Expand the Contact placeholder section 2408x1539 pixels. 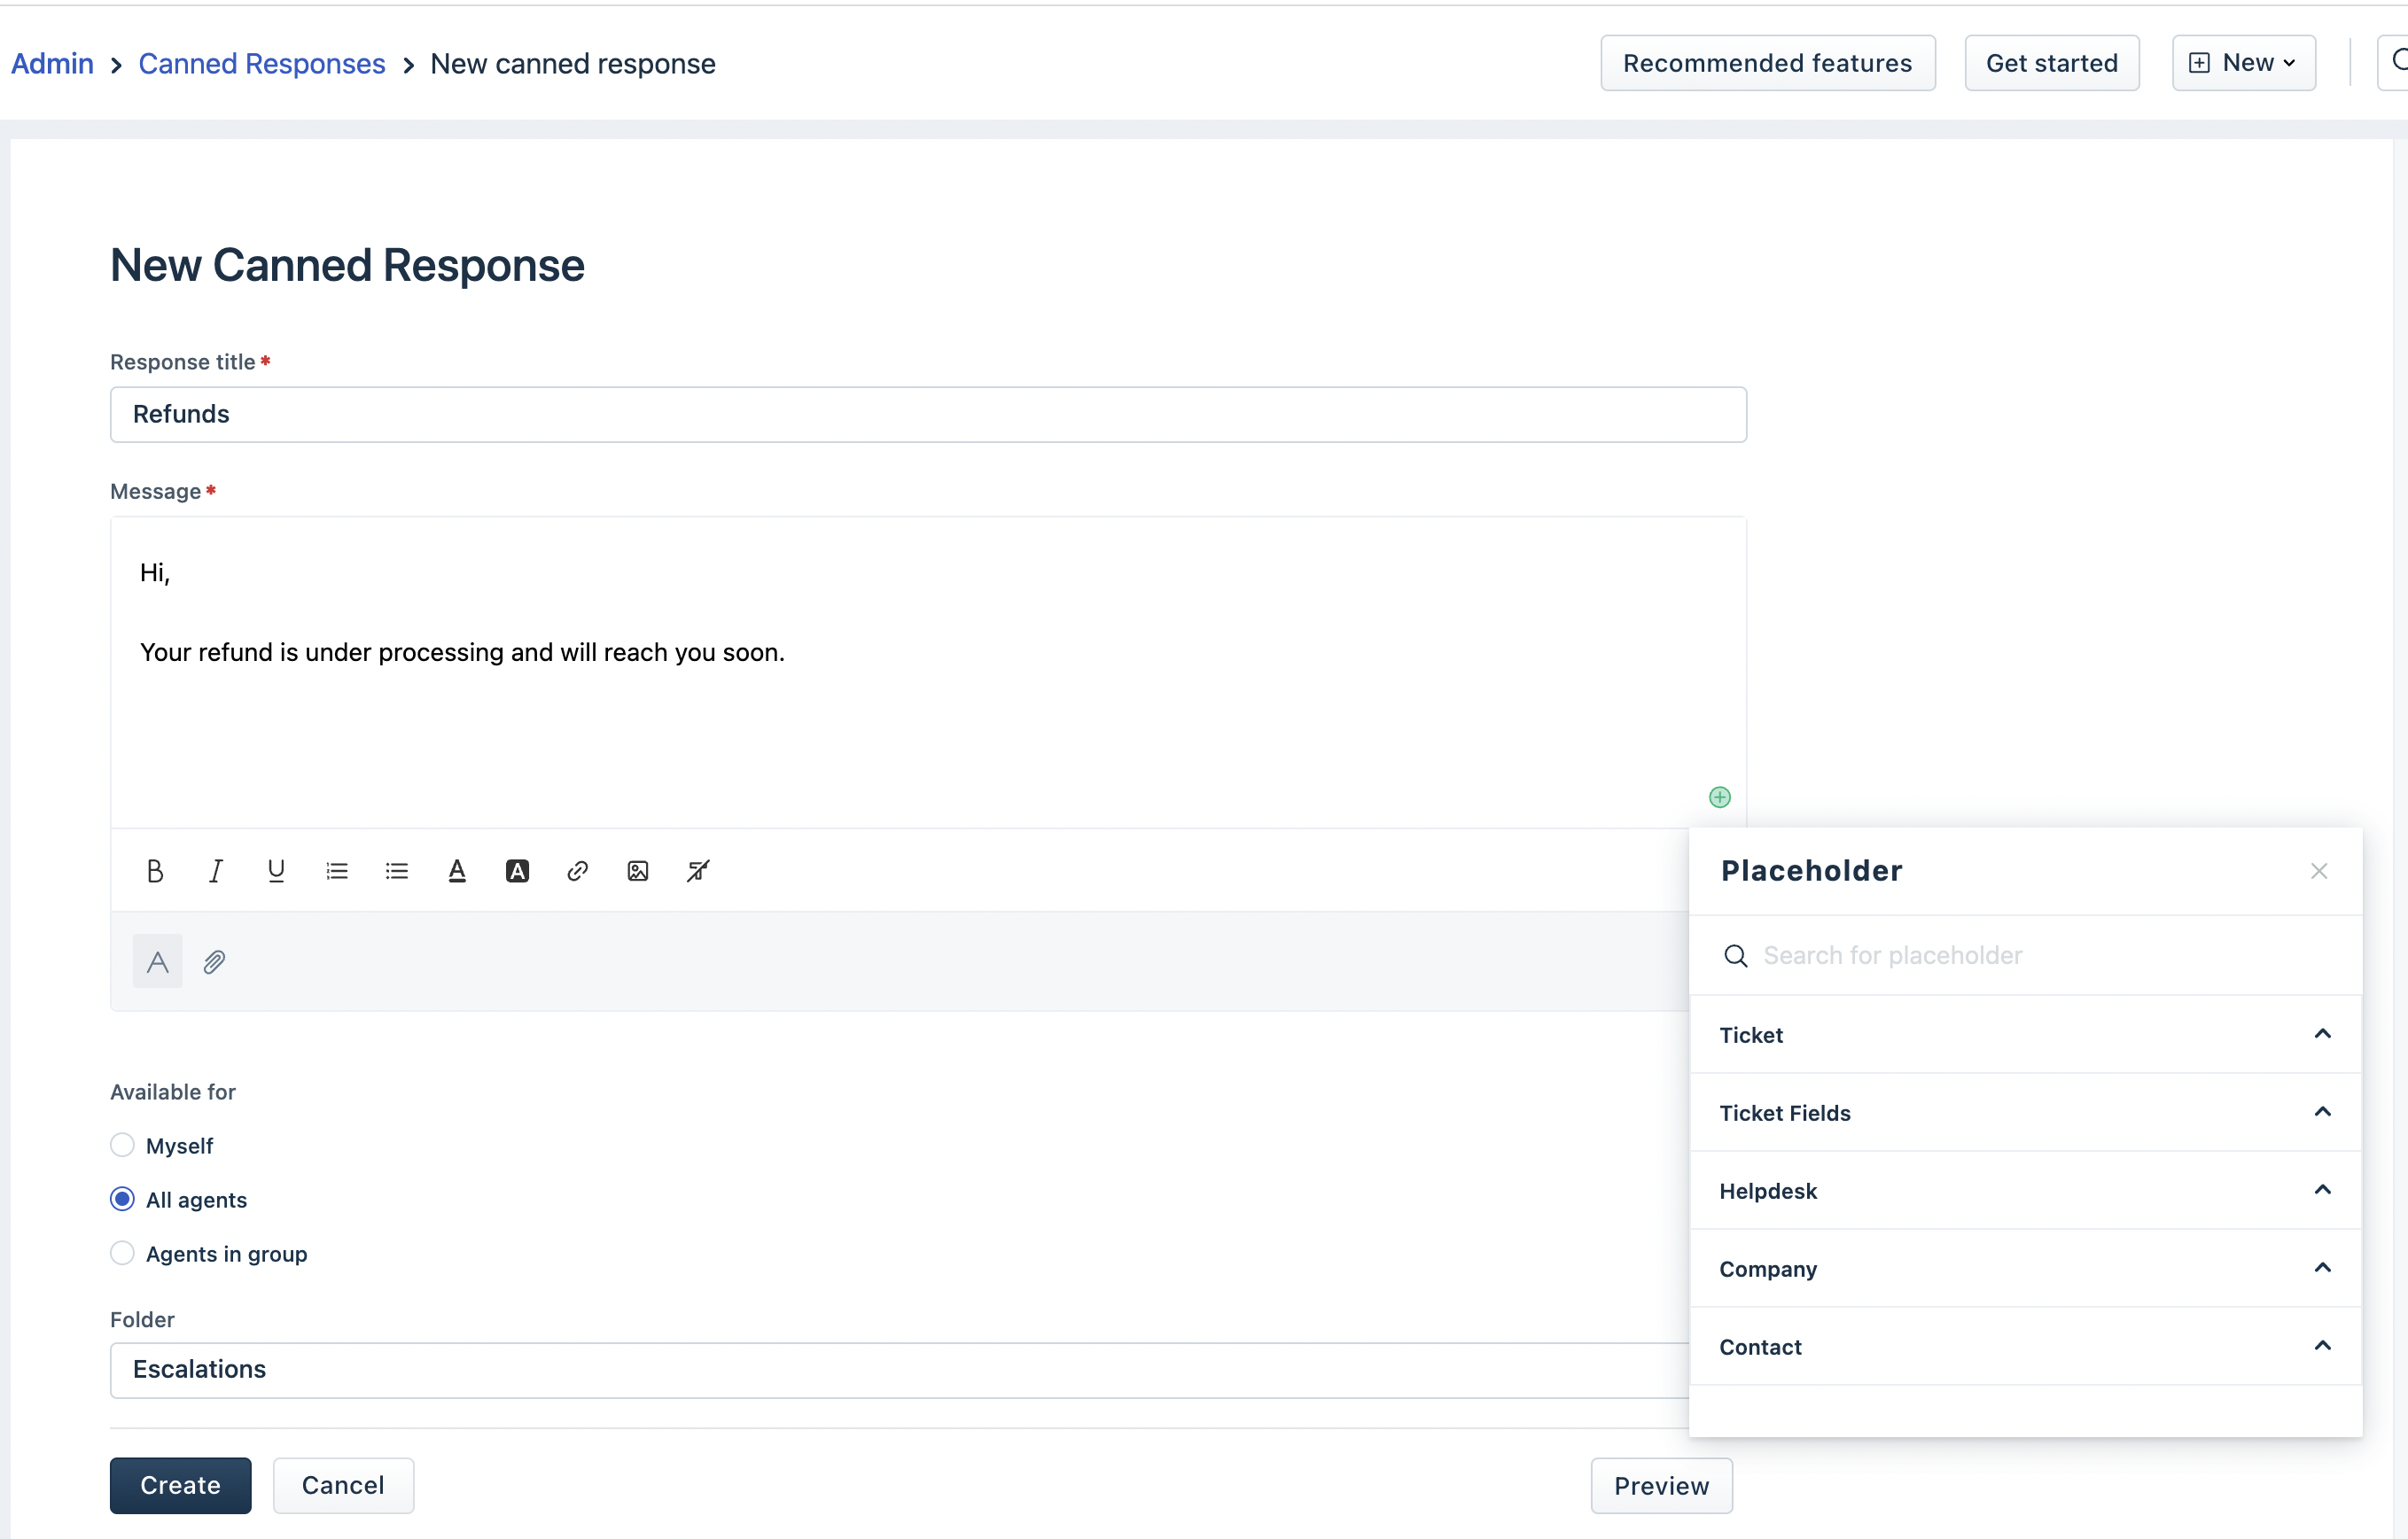(2025, 1347)
